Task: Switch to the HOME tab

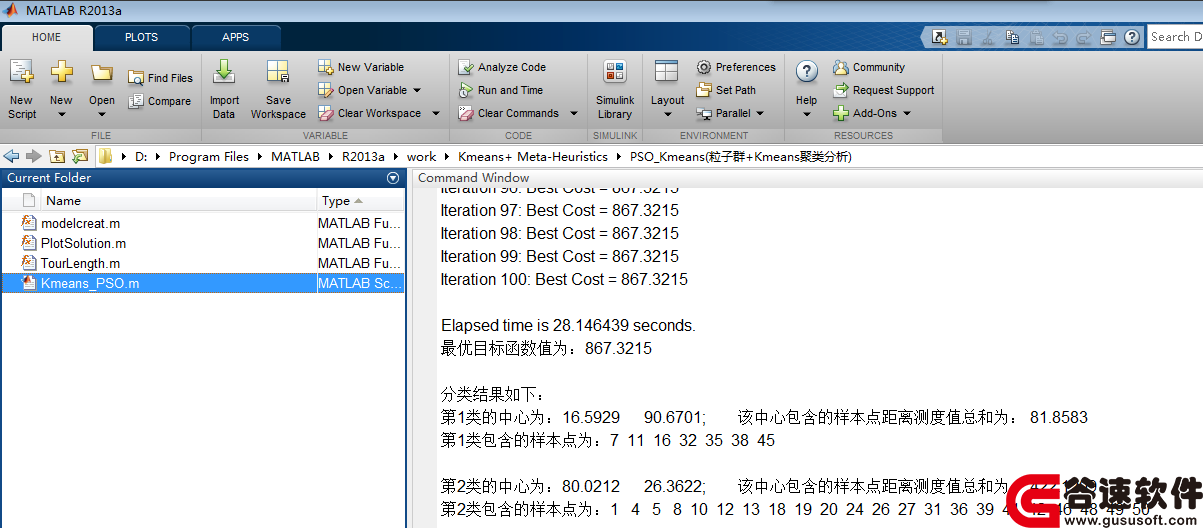Action: point(47,37)
